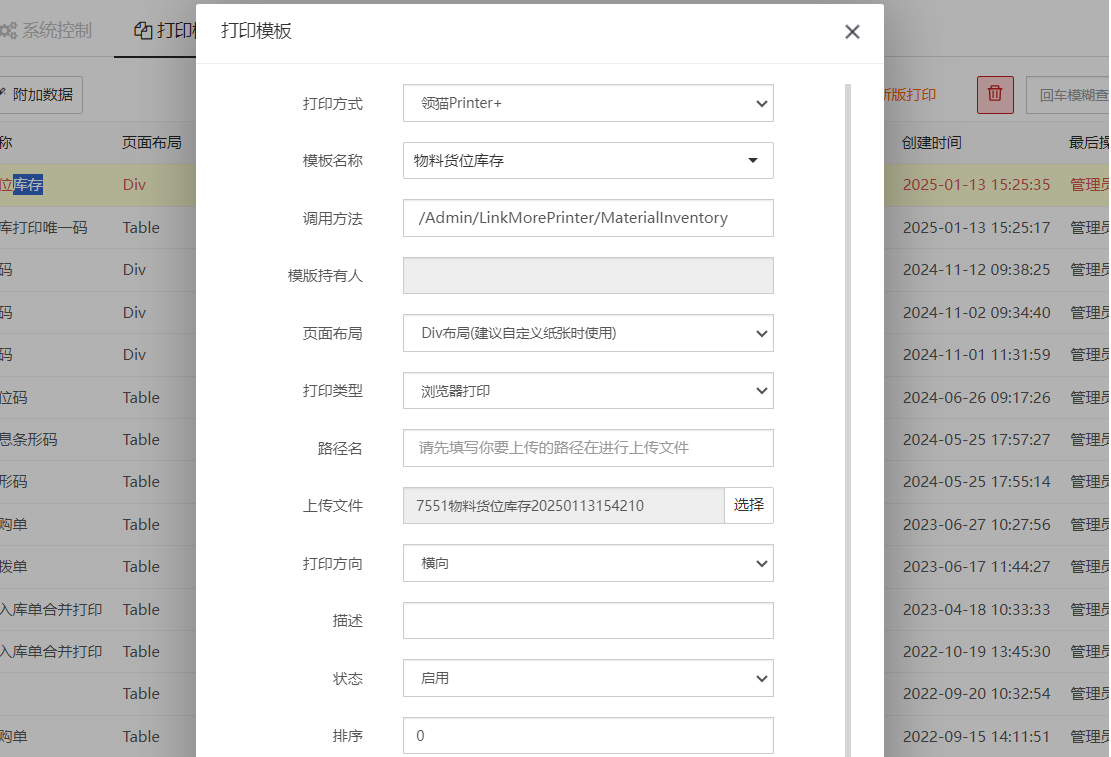Click the 选择 upload file button
1111x757 pixels.
click(x=748, y=506)
